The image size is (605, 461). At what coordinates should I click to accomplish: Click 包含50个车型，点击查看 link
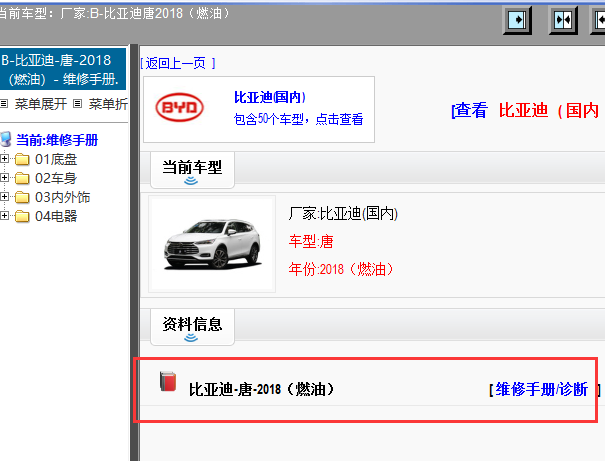pyautogui.click(x=298, y=119)
